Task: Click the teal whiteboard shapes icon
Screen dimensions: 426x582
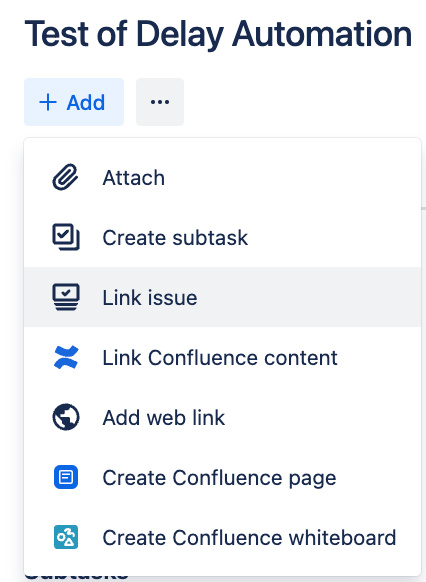Action: point(66,537)
